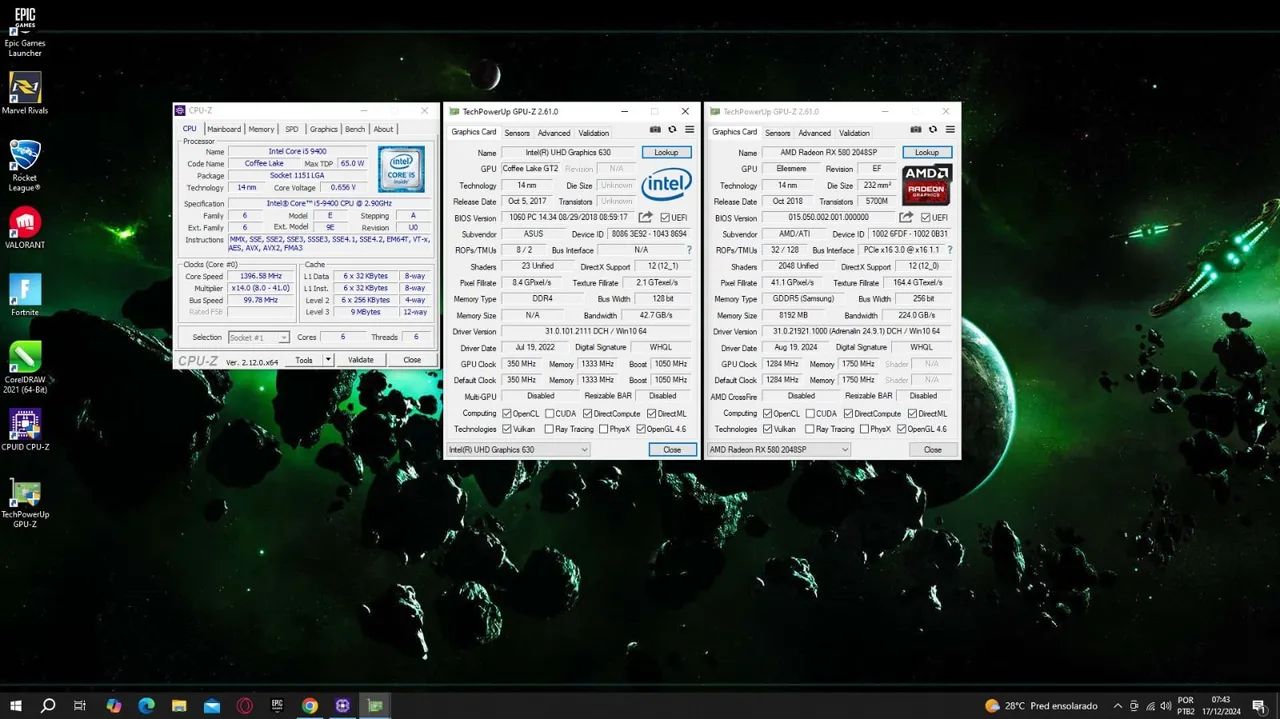
Task: Select the VALORANT desktop icon
Action: coord(25,228)
